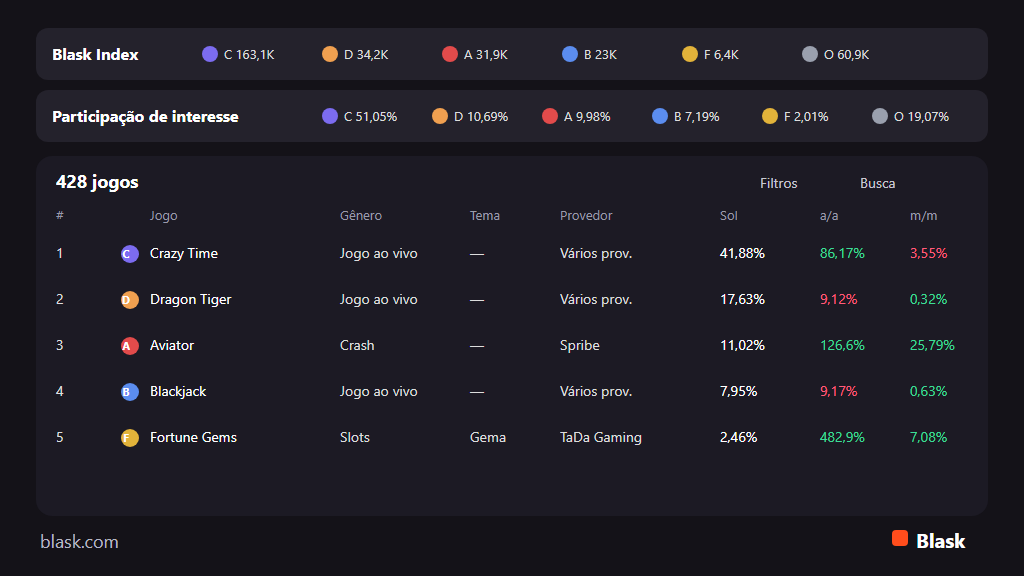1024x576 pixels.
Task: Select the gray O 60,9K swatch in Blask Index
Action: 810,54
